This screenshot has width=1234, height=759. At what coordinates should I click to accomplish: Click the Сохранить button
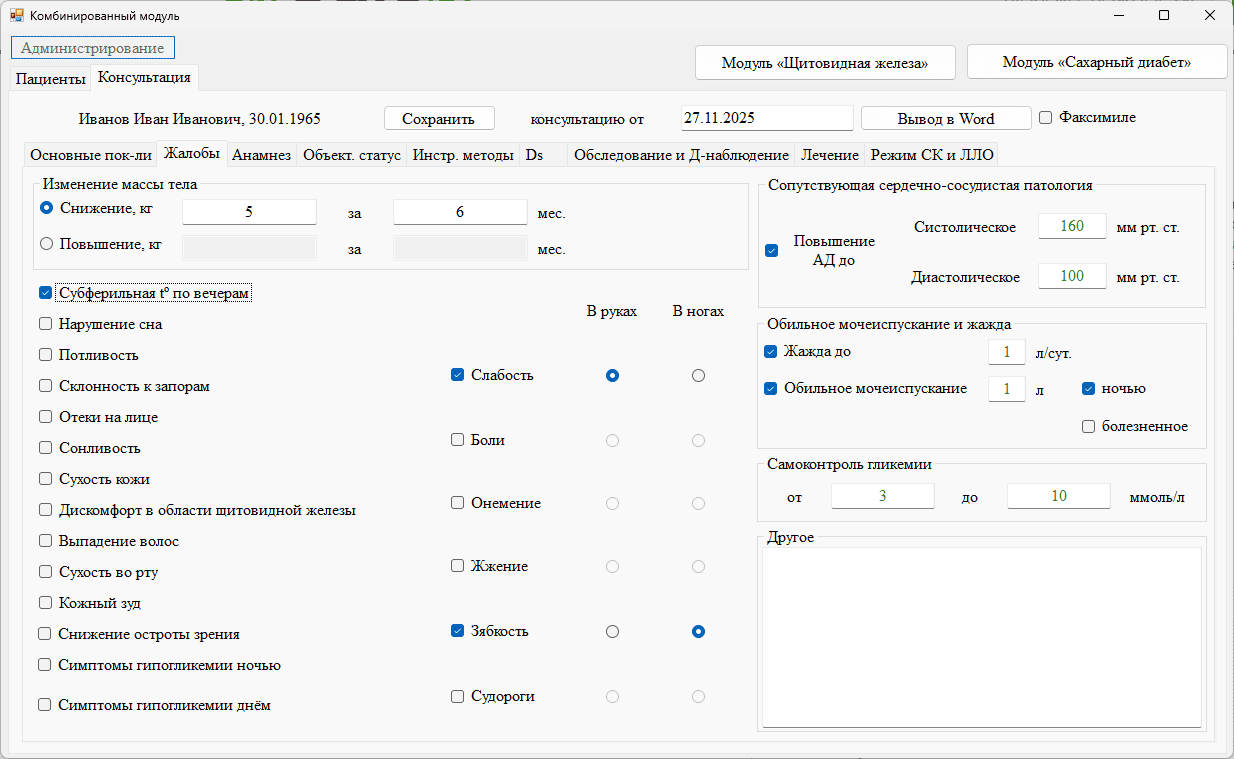(x=438, y=118)
